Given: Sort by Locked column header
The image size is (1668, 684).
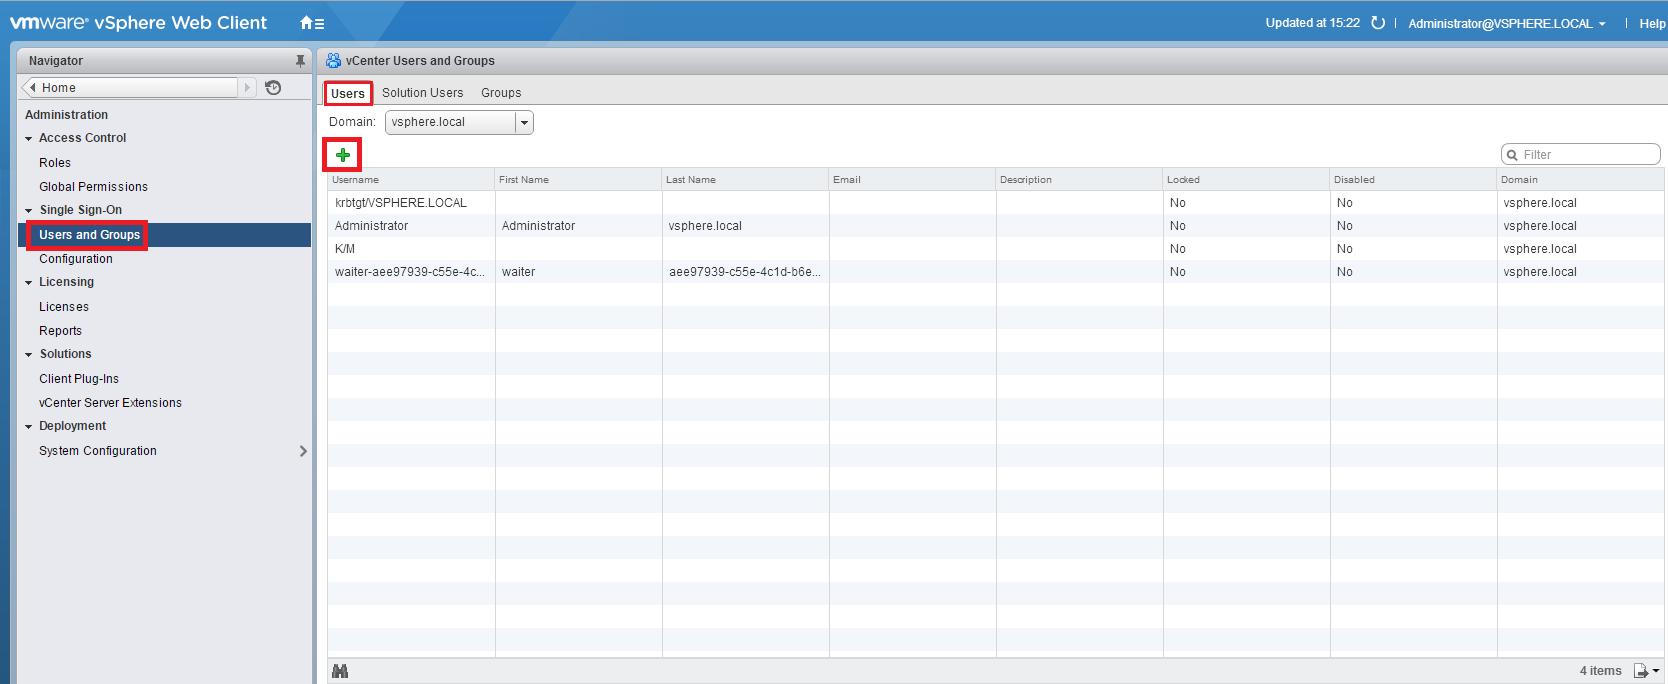Looking at the screenshot, I should point(1246,180).
